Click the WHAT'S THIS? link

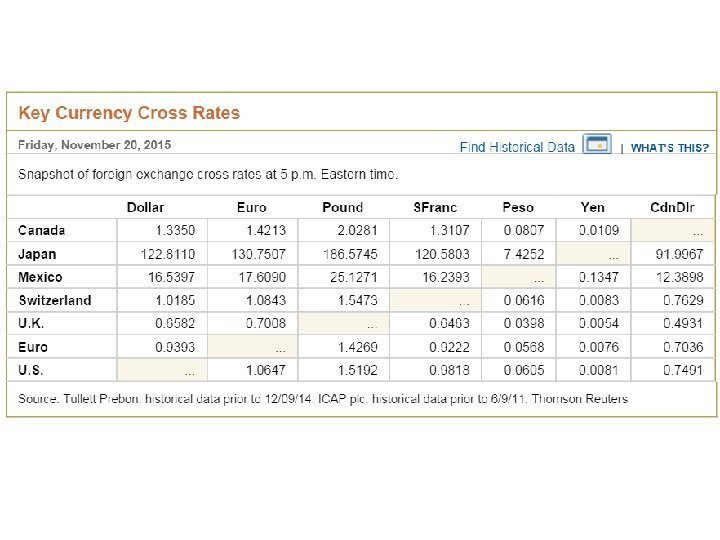point(670,148)
